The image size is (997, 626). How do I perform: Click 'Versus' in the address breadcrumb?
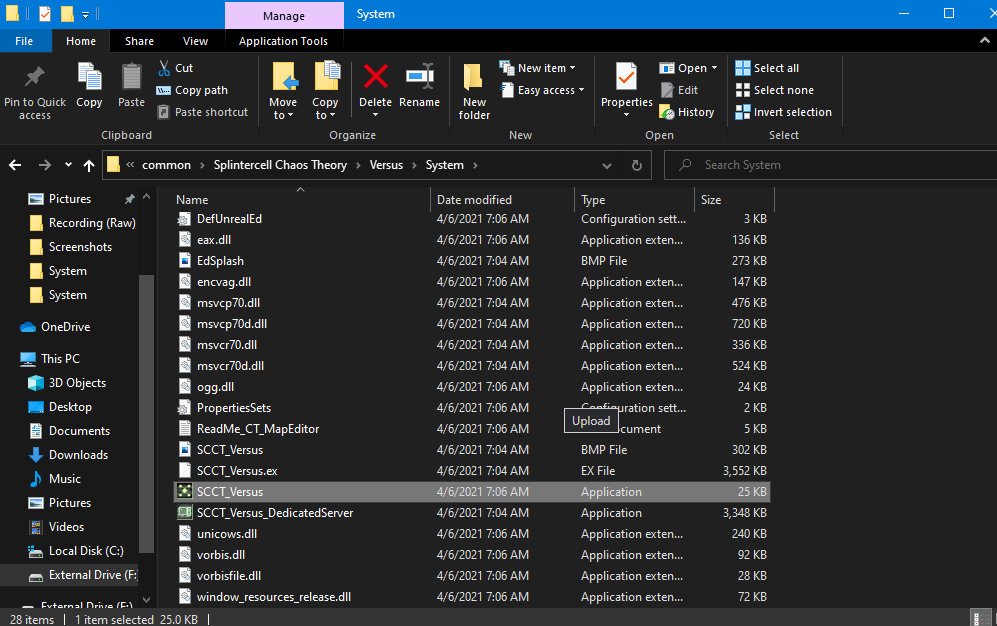[386, 165]
